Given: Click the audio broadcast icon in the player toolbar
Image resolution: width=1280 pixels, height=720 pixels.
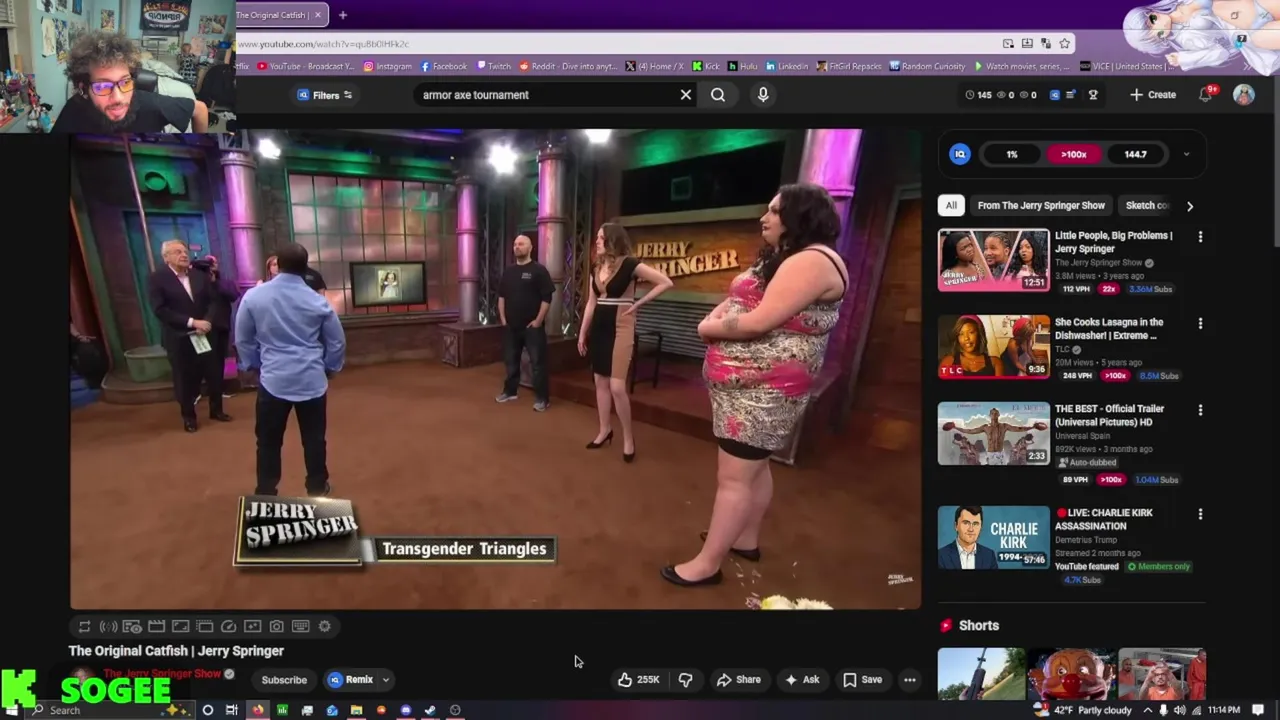Looking at the screenshot, I should pyautogui.click(x=108, y=626).
